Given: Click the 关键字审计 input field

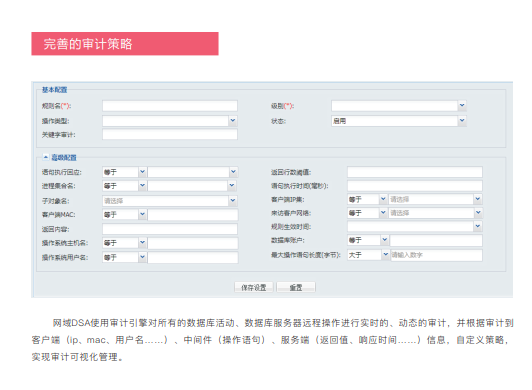Looking at the screenshot, I should [x=170, y=134].
